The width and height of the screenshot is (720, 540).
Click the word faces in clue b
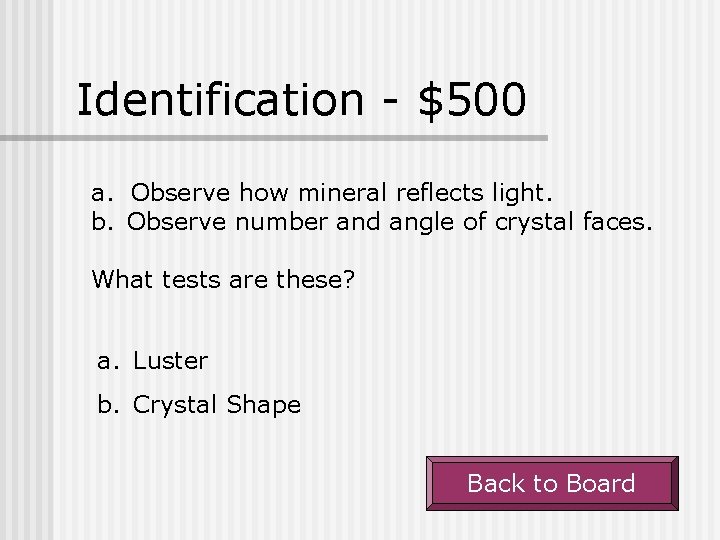(x=615, y=222)
